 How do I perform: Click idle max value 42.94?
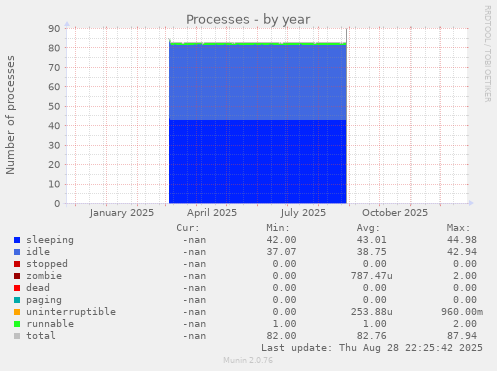click(462, 252)
